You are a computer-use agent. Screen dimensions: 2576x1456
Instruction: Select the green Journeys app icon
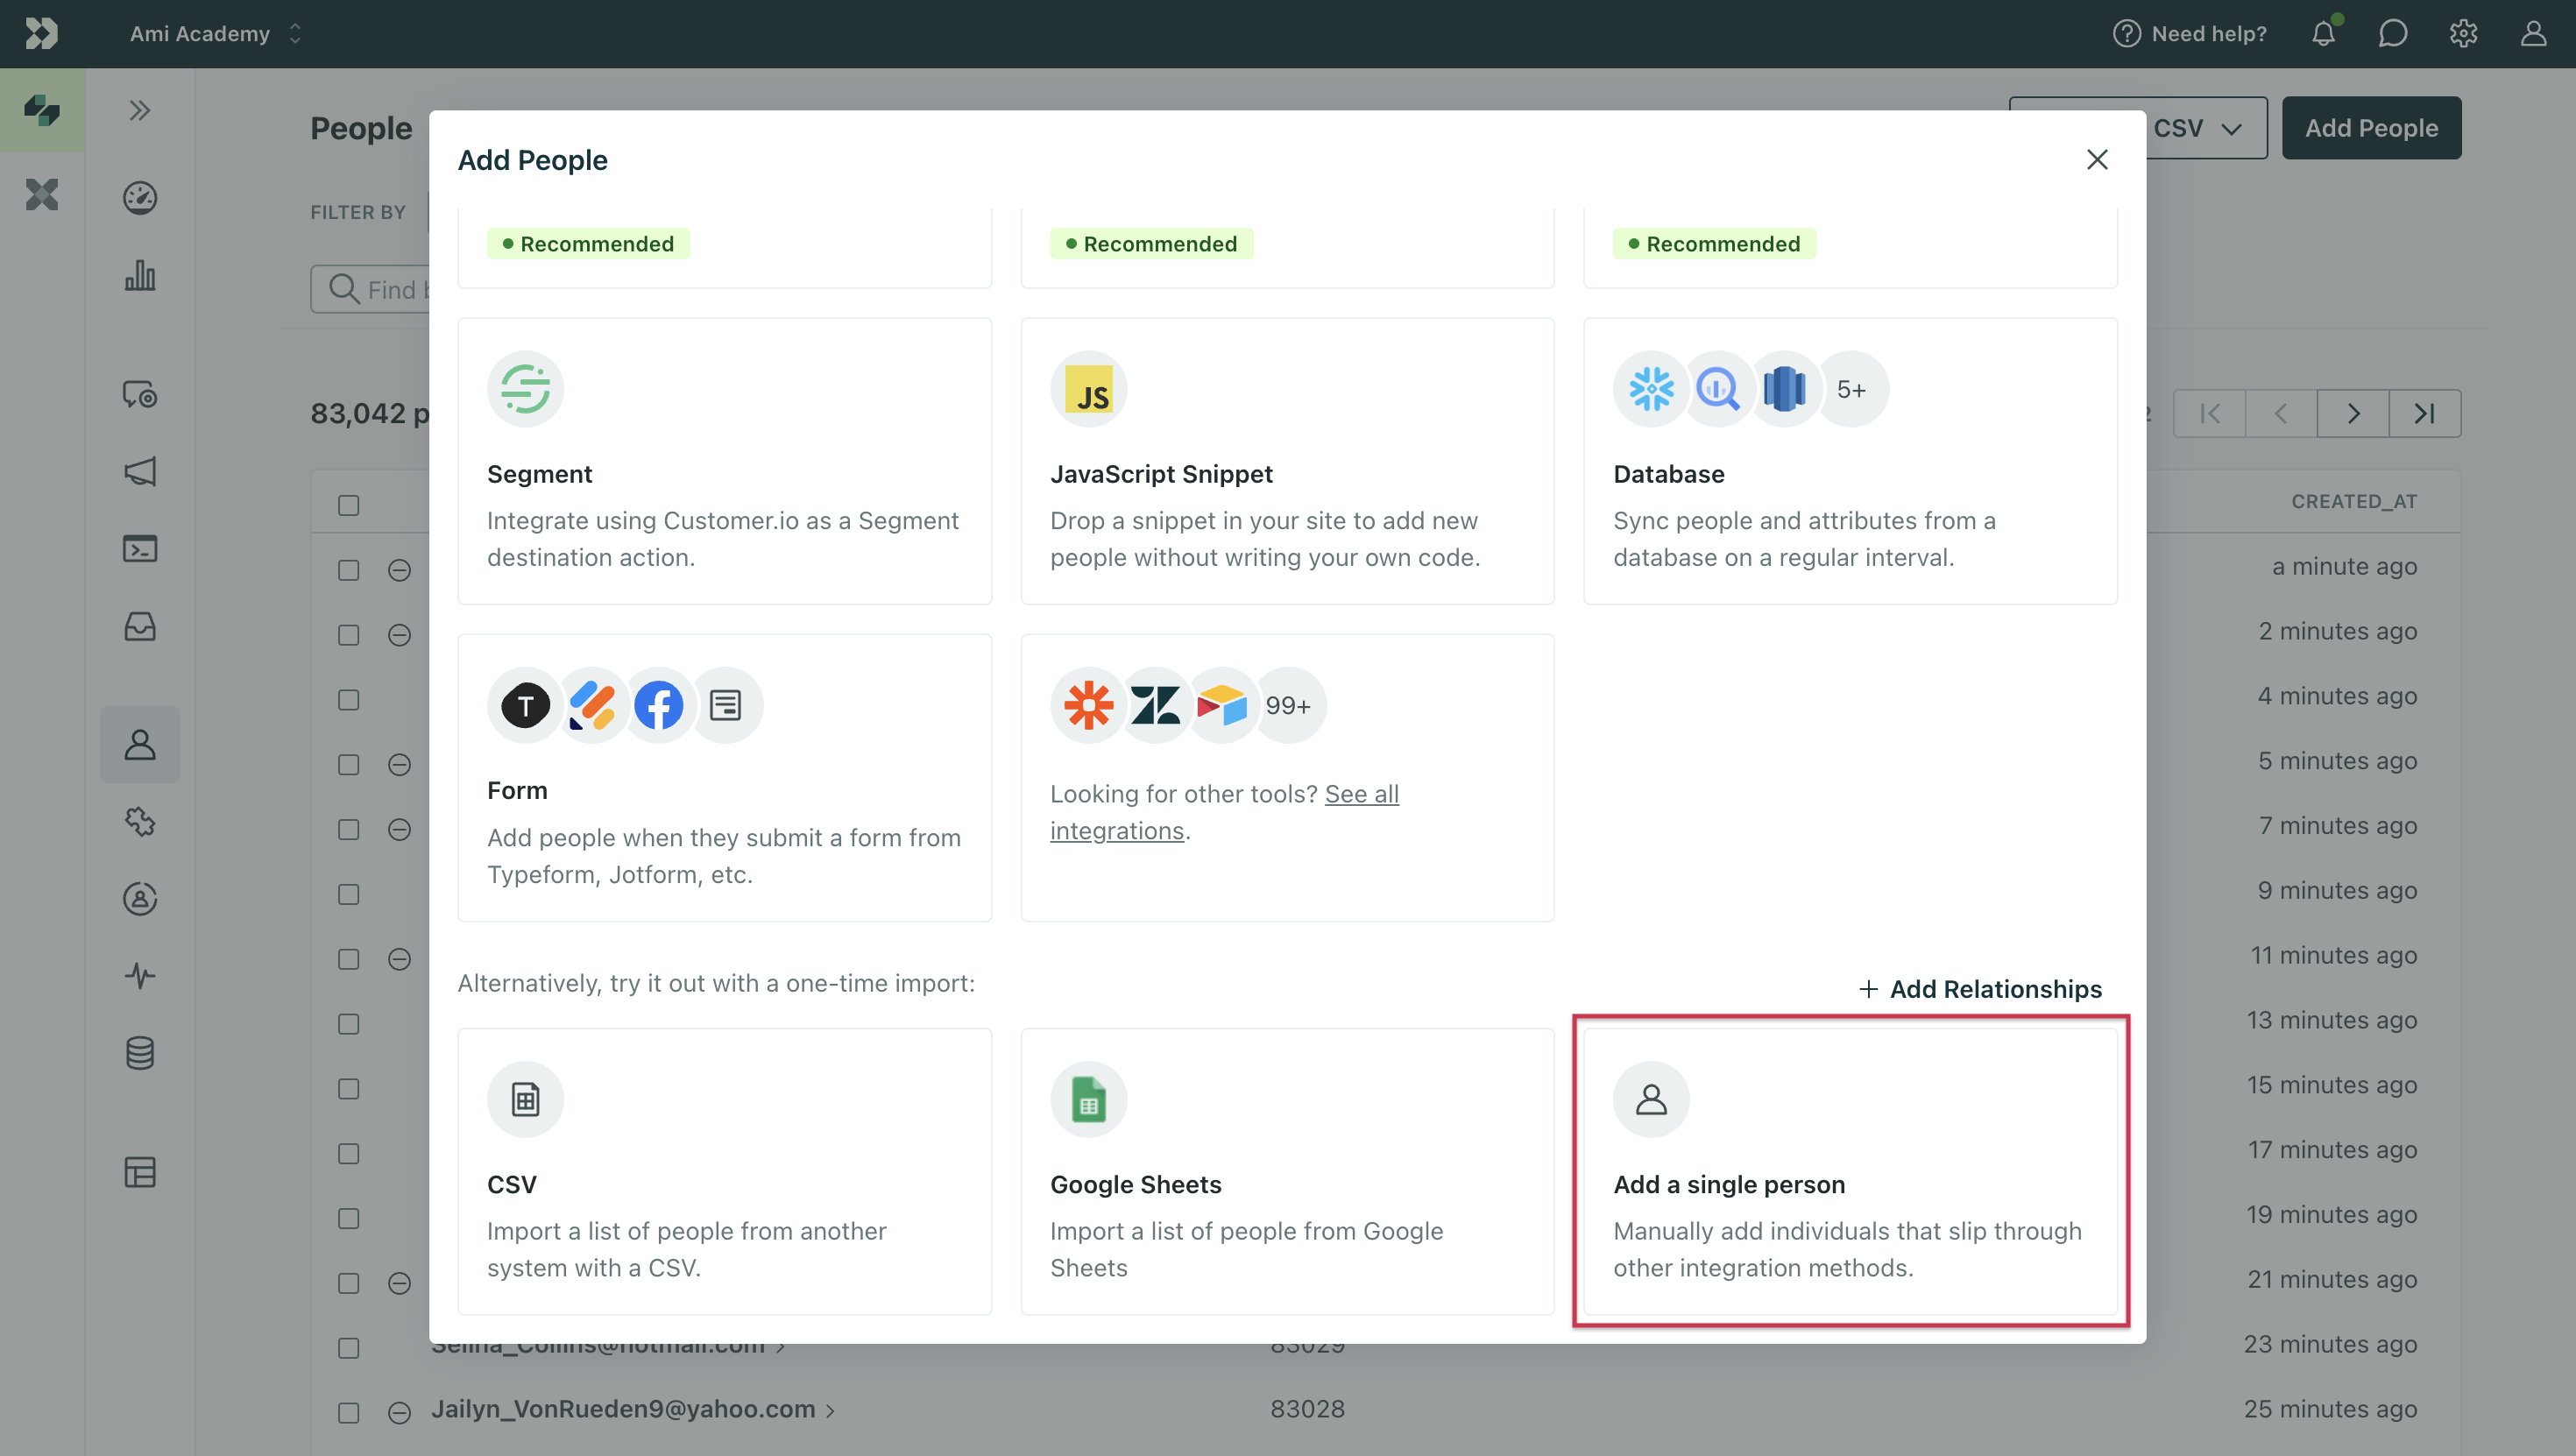point(42,110)
